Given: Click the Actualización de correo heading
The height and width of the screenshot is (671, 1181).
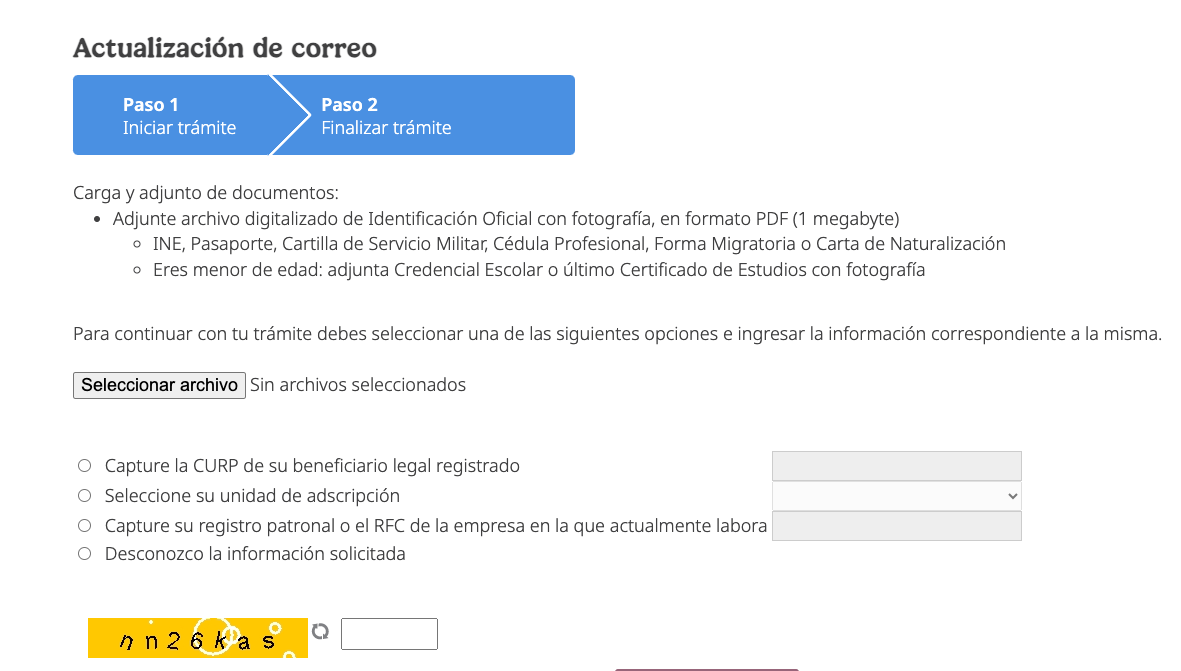Looking at the screenshot, I should (225, 48).
